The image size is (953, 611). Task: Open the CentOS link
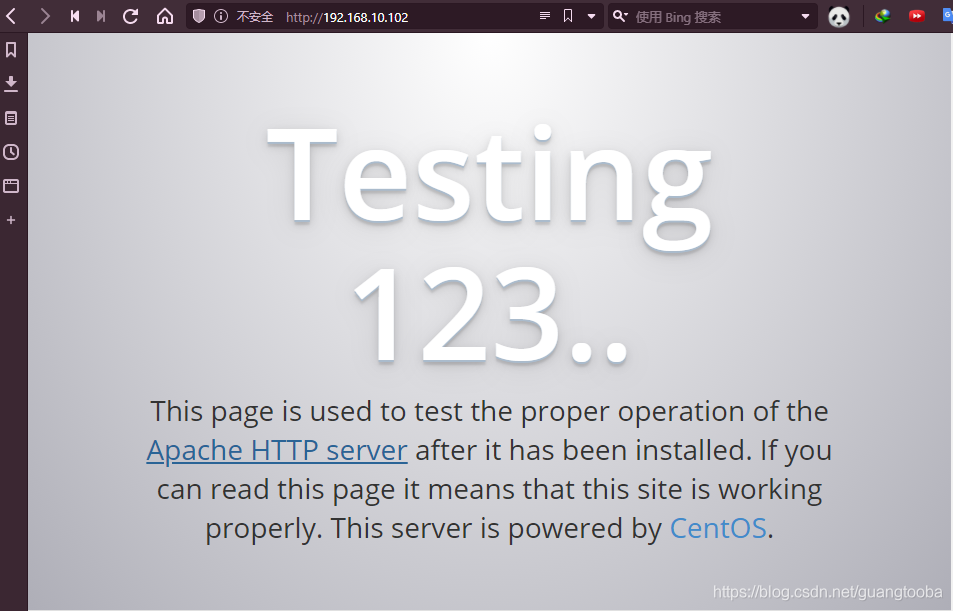(718, 528)
